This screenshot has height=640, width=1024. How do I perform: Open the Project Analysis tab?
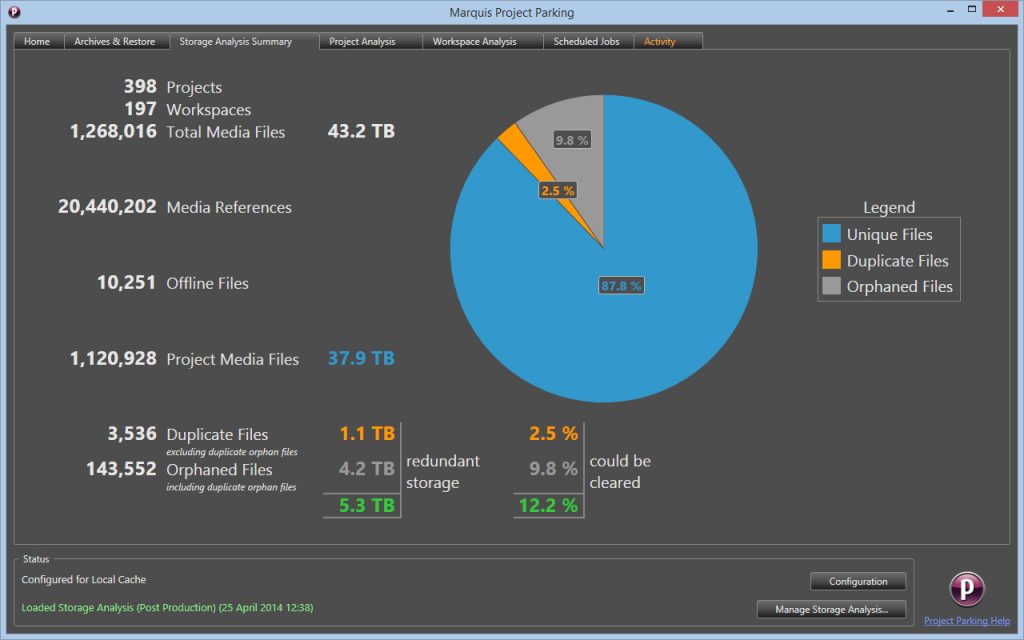coord(362,42)
